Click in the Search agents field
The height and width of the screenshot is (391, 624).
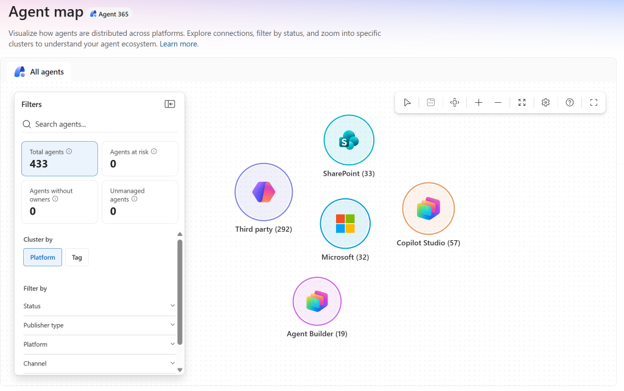coord(99,124)
